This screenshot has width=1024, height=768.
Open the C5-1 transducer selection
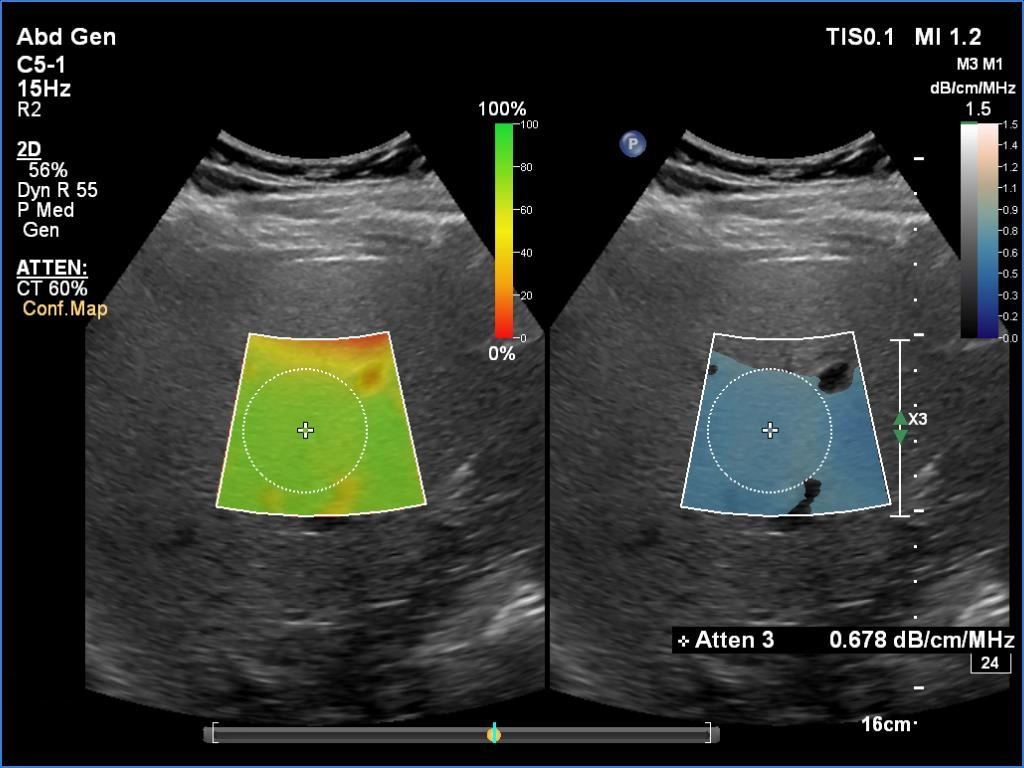[42, 65]
